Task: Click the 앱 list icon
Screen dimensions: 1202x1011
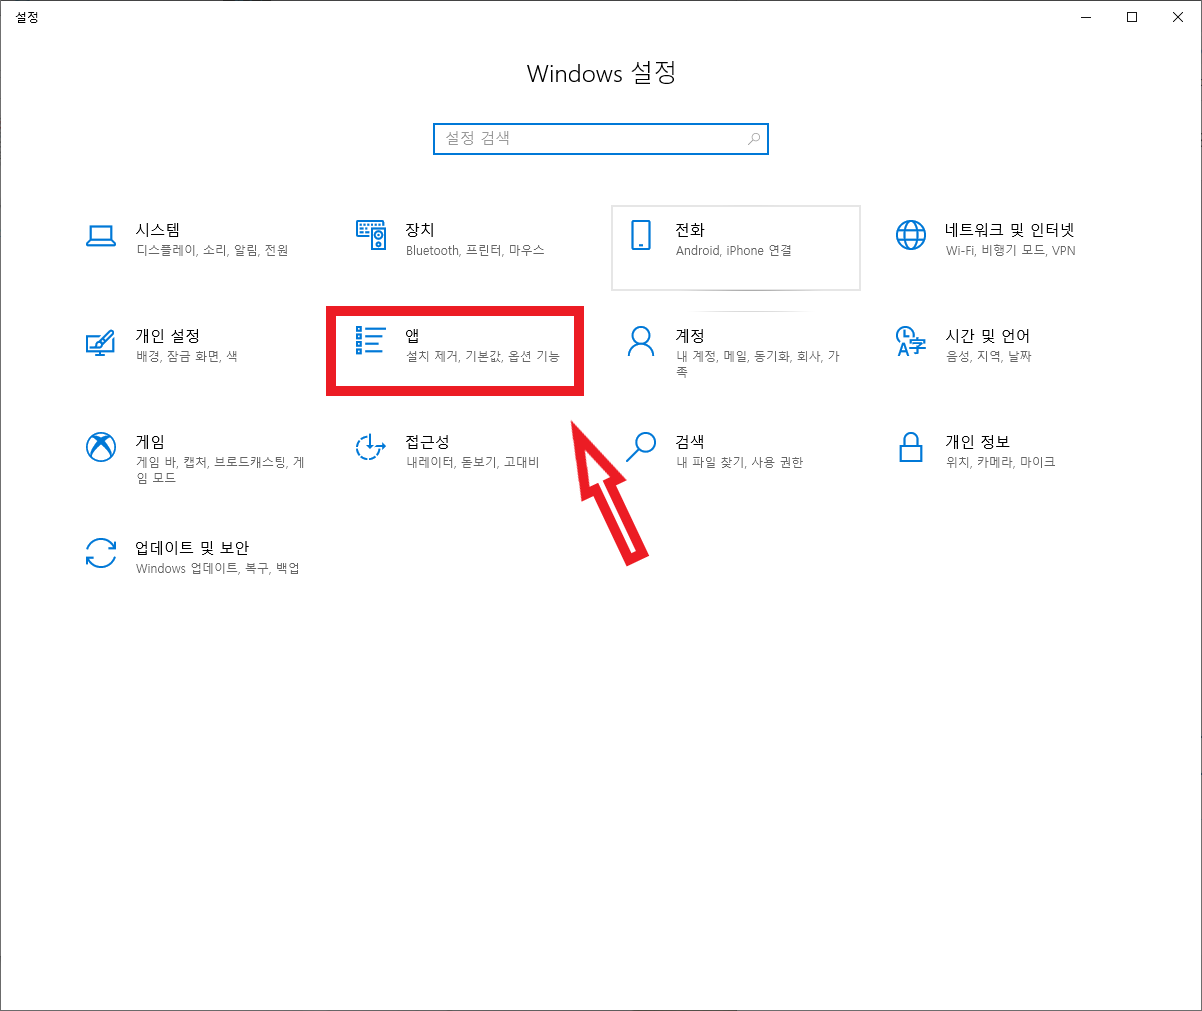Action: point(371,340)
